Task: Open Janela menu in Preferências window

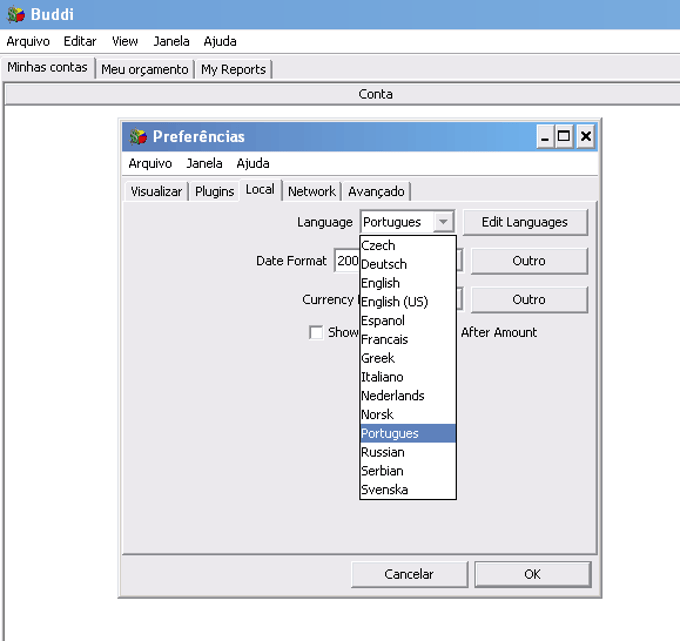Action: (204, 164)
